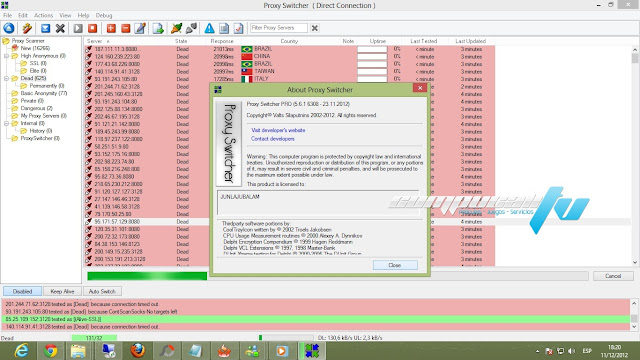Screen dimensions: 640x360
Task: Click the document with red checkmark toolbar icon
Action: pyautogui.click(x=239, y=28)
